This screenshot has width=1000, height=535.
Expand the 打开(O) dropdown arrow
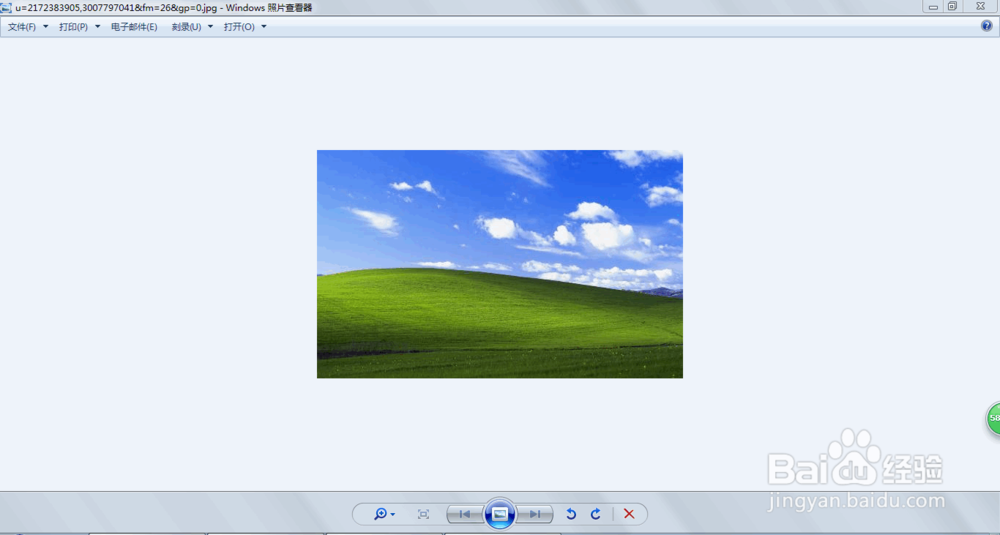pyautogui.click(x=264, y=27)
